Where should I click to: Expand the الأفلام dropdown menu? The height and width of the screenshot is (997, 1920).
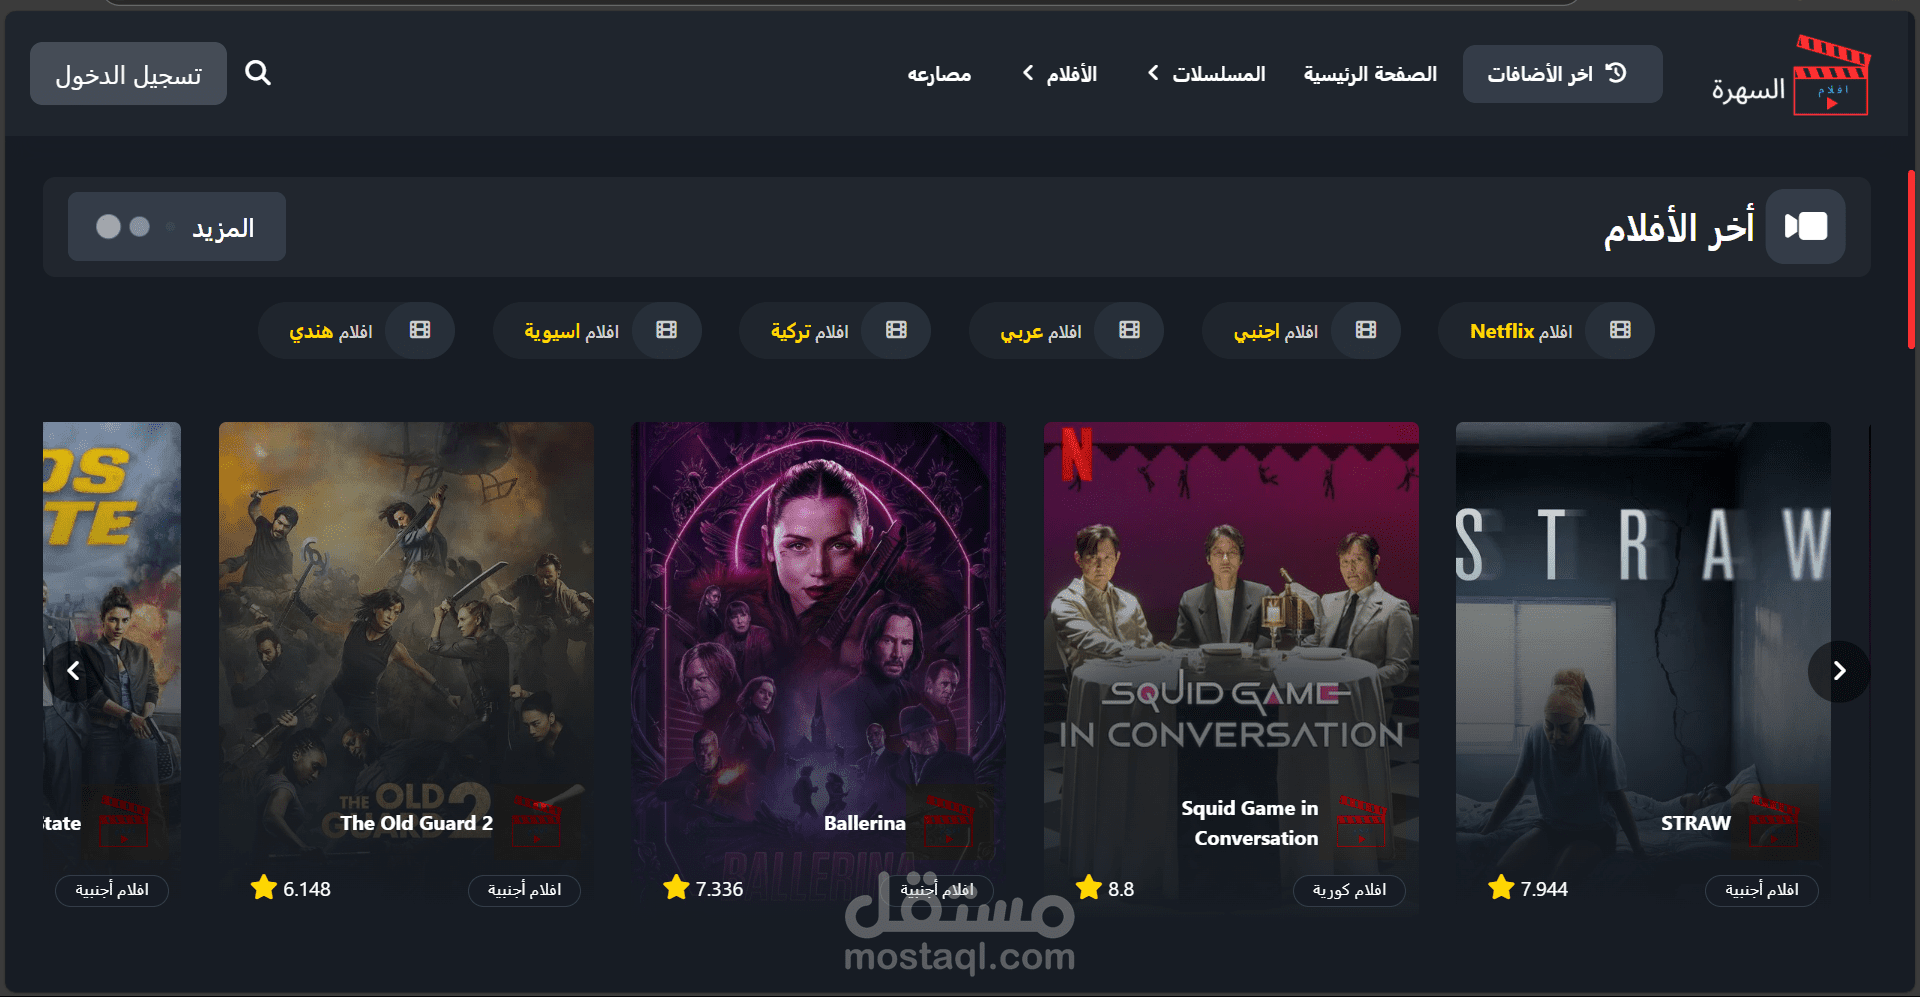tap(1060, 74)
